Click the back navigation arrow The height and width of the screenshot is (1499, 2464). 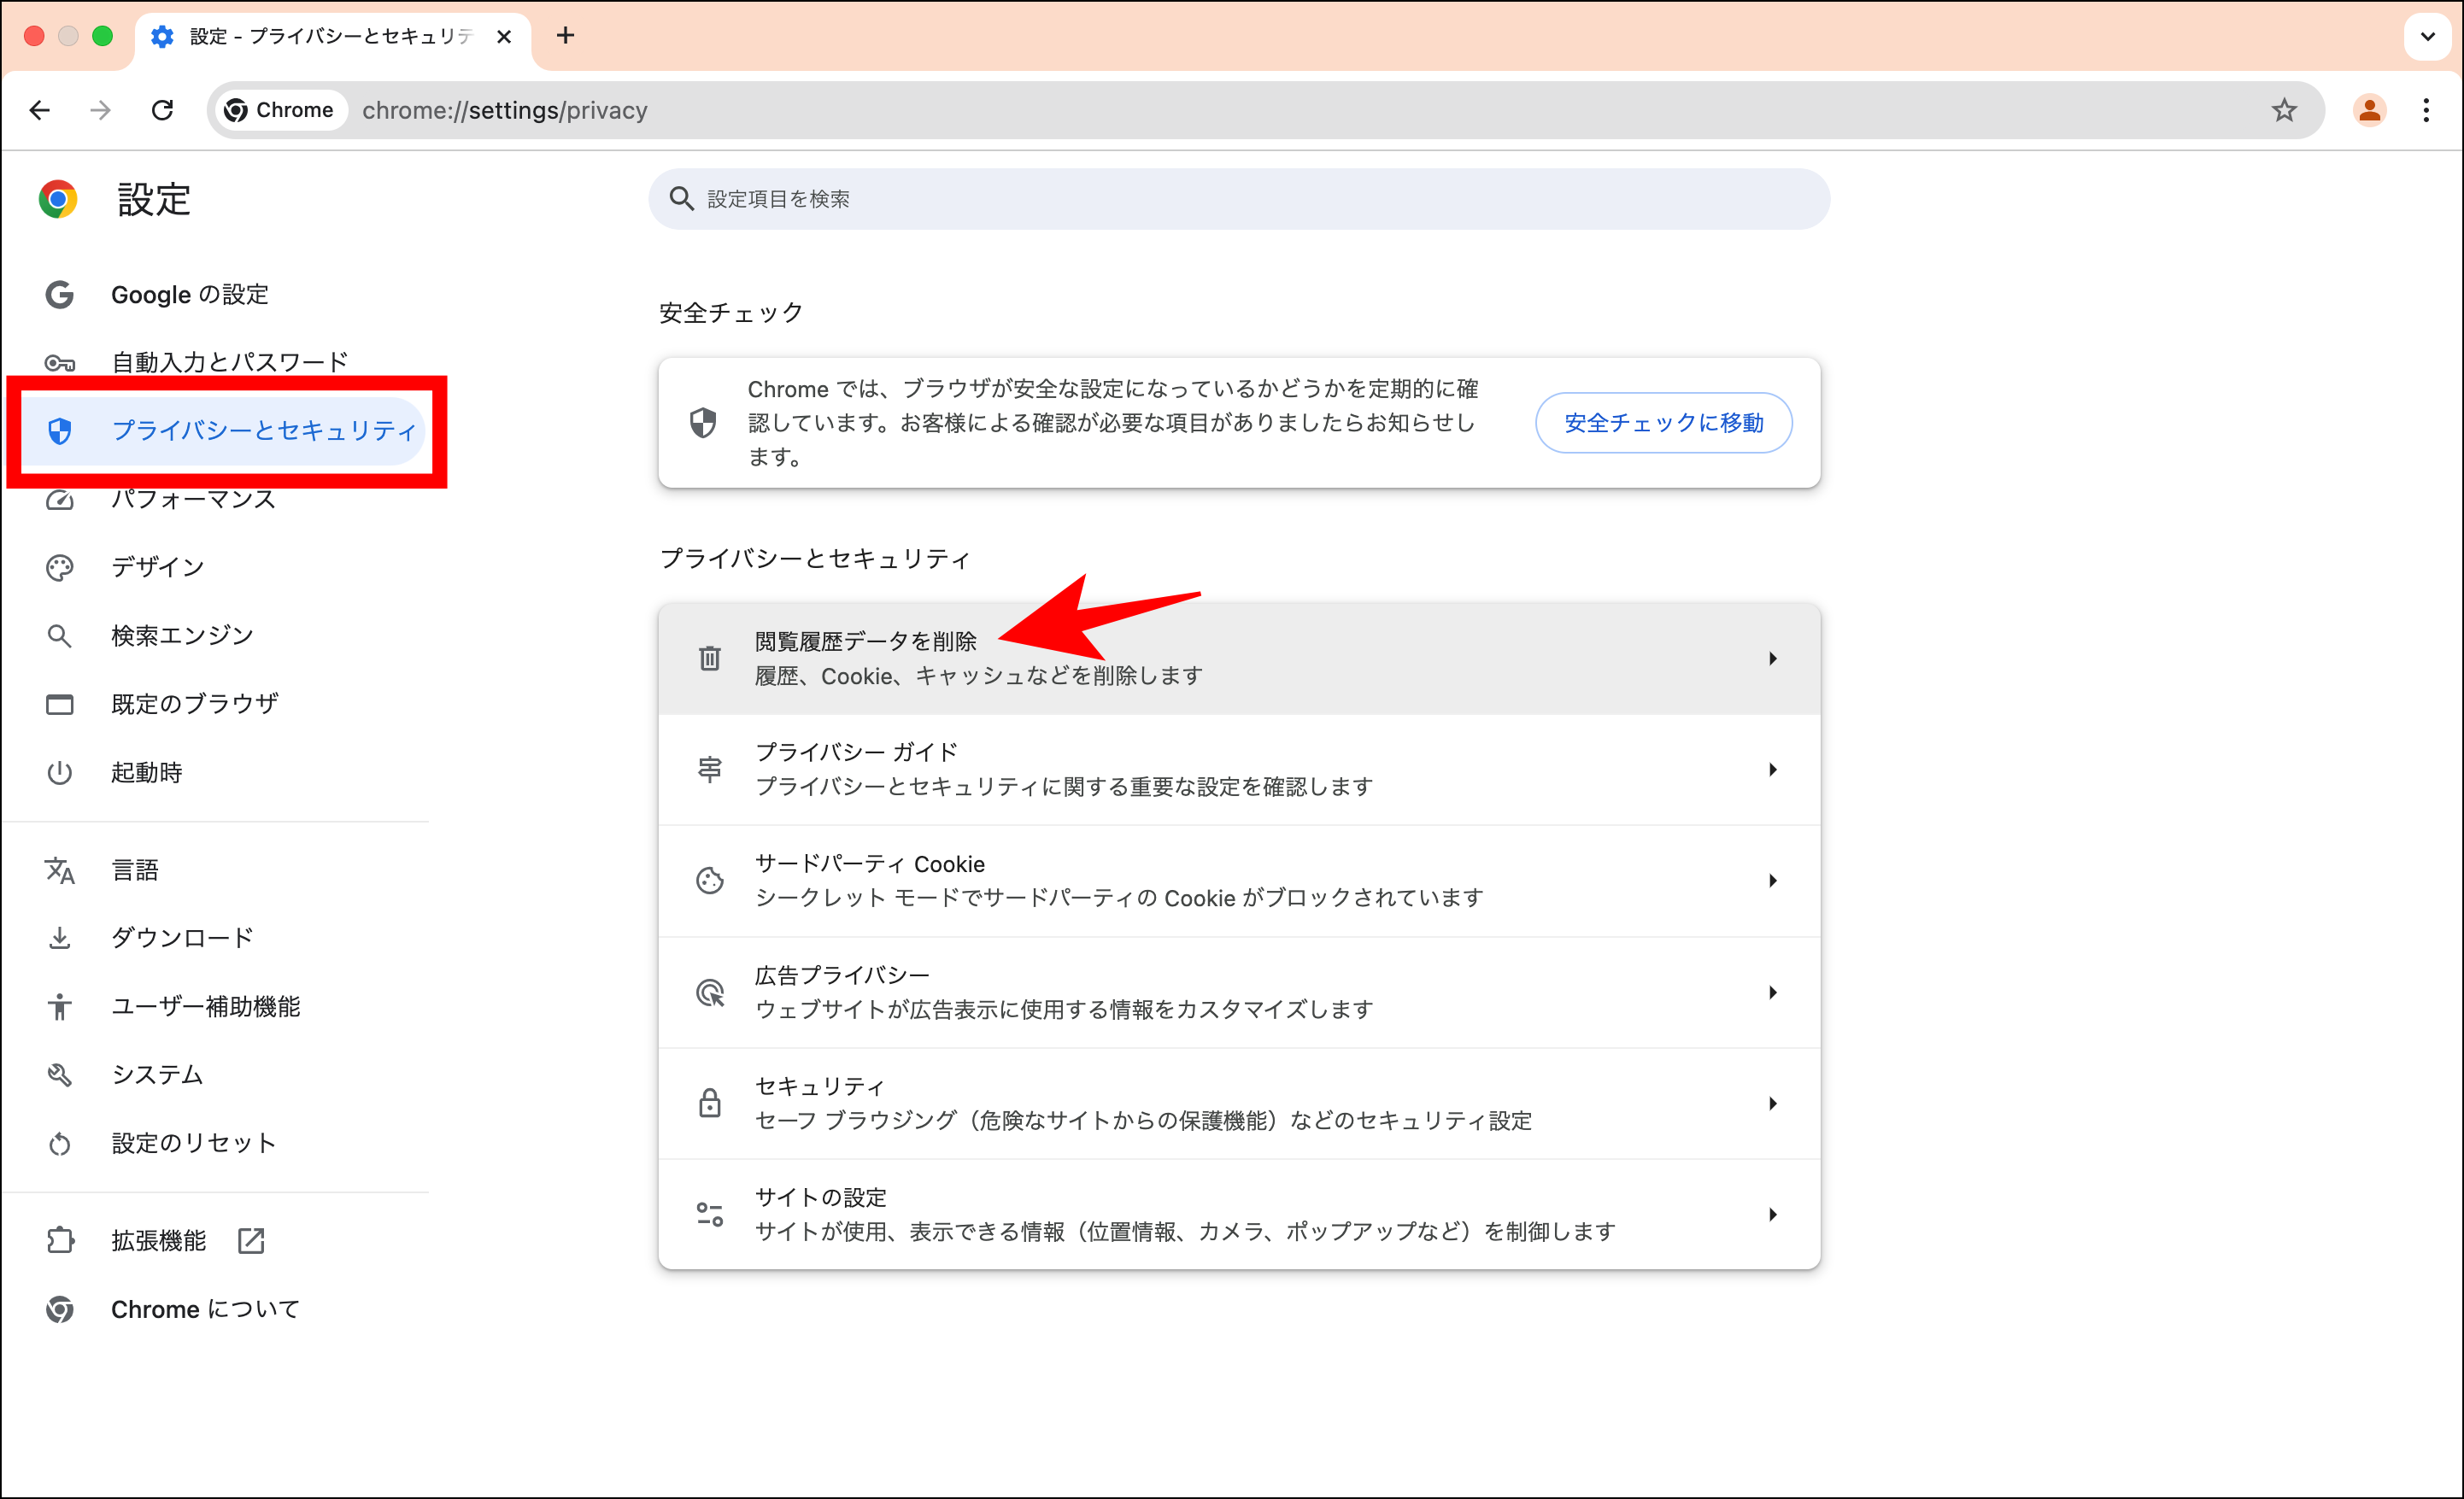(x=40, y=110)
